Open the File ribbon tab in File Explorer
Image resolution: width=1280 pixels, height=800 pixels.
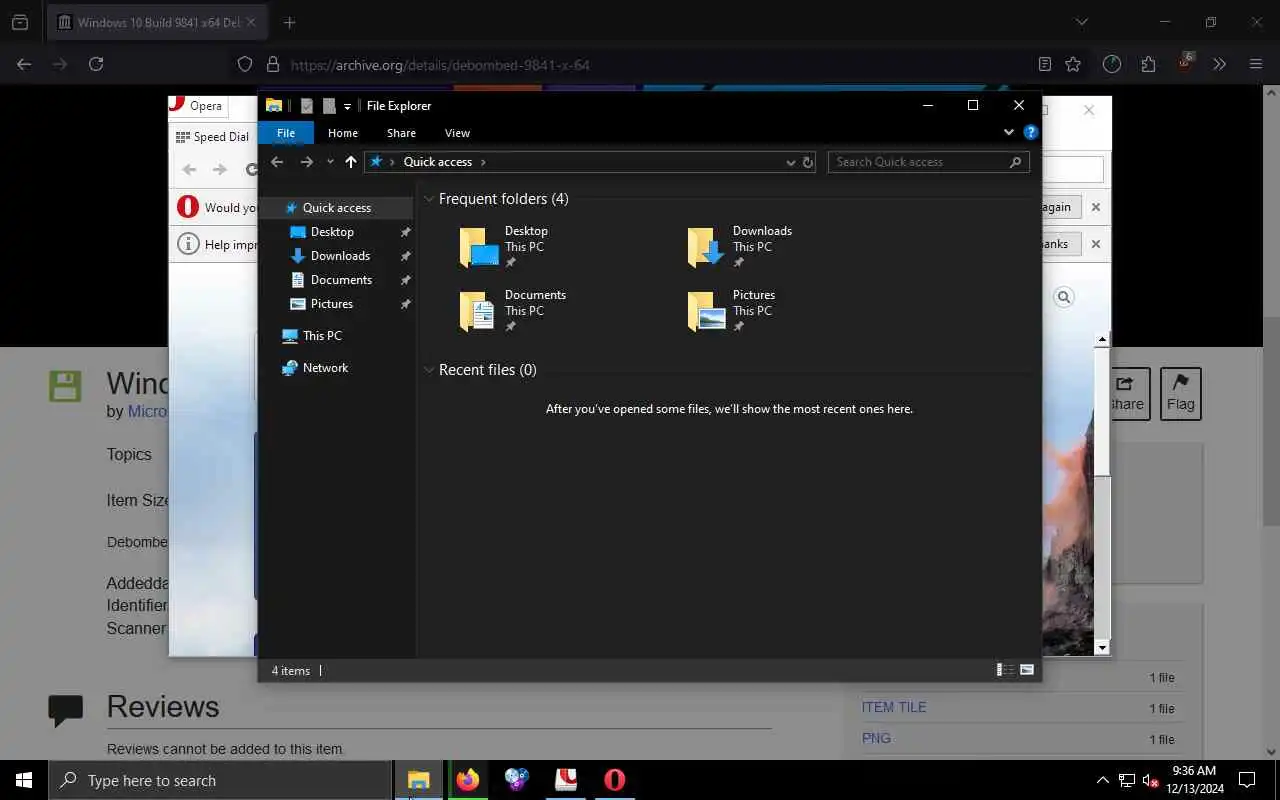coord(286,133)
